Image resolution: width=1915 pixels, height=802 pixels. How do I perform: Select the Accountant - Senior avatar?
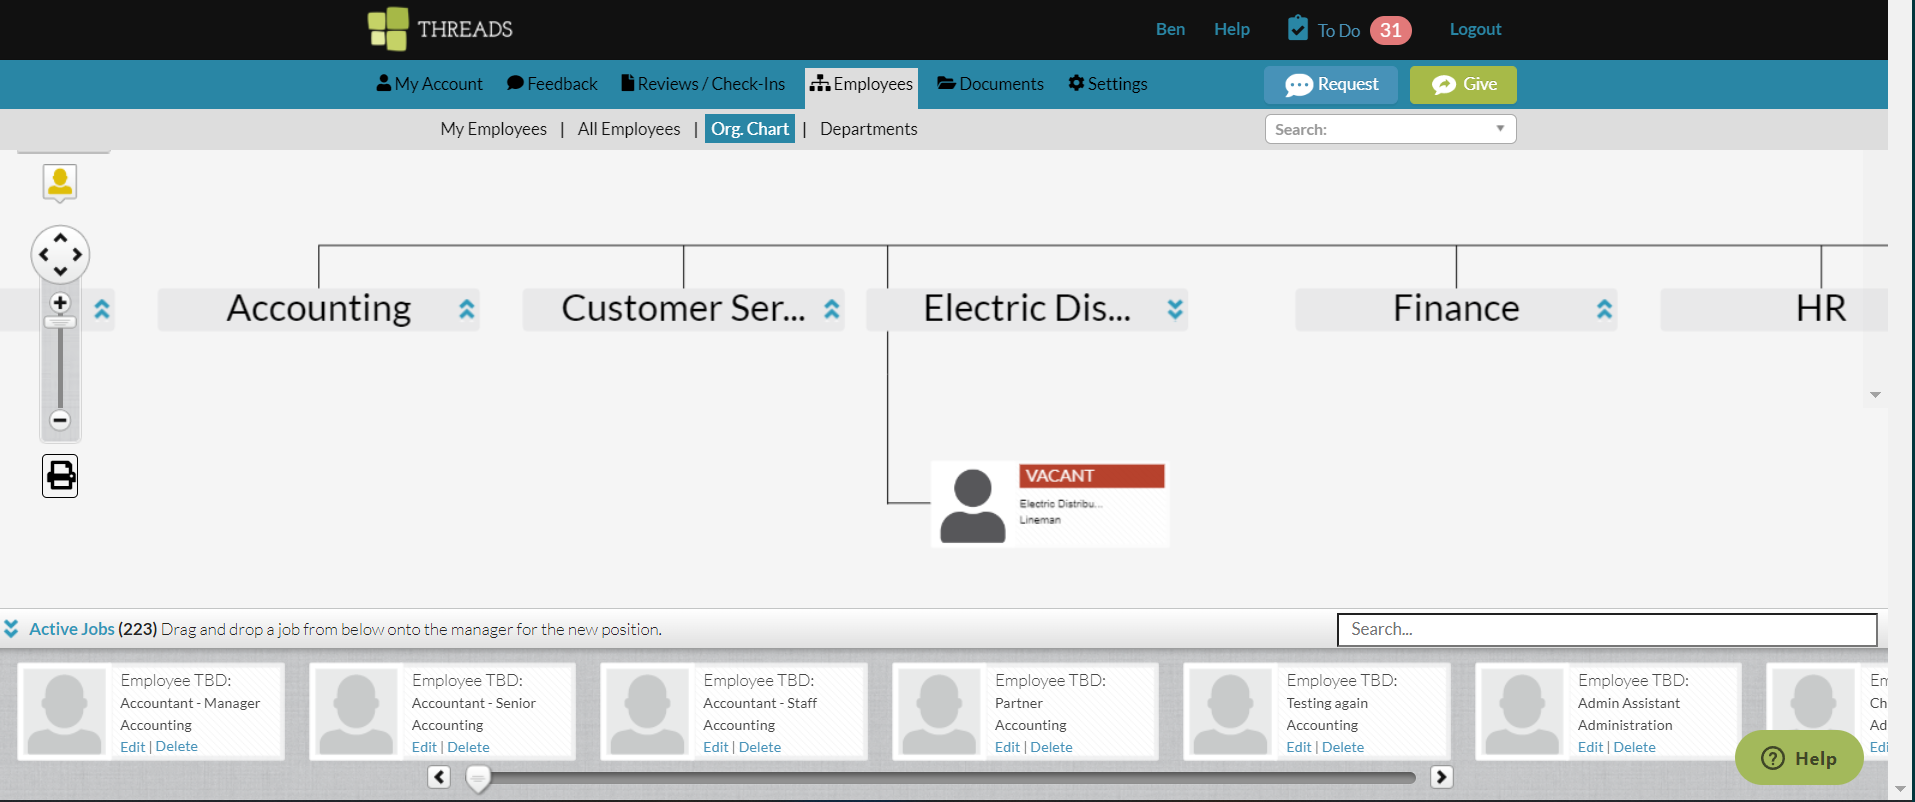pyautogui.click(x=356, y=711)
